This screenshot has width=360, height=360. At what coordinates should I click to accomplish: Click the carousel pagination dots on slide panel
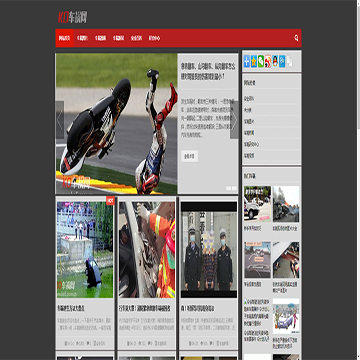click(x=231, y=188)
